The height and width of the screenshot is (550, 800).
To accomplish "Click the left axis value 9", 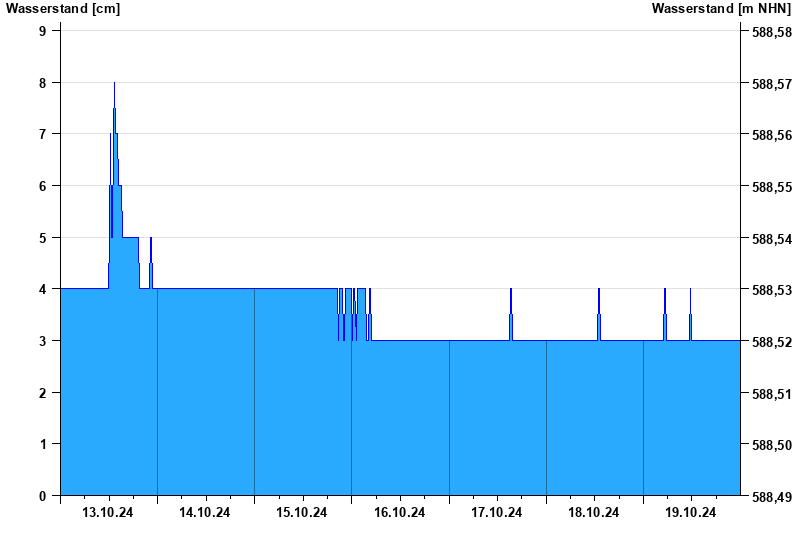I will (x=42, y=31).
